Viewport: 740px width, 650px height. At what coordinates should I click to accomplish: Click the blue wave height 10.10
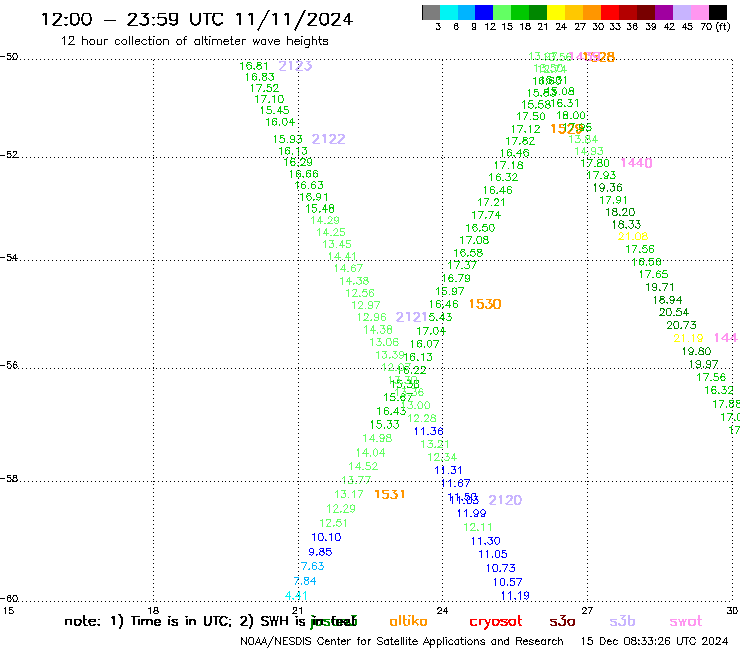326,537
